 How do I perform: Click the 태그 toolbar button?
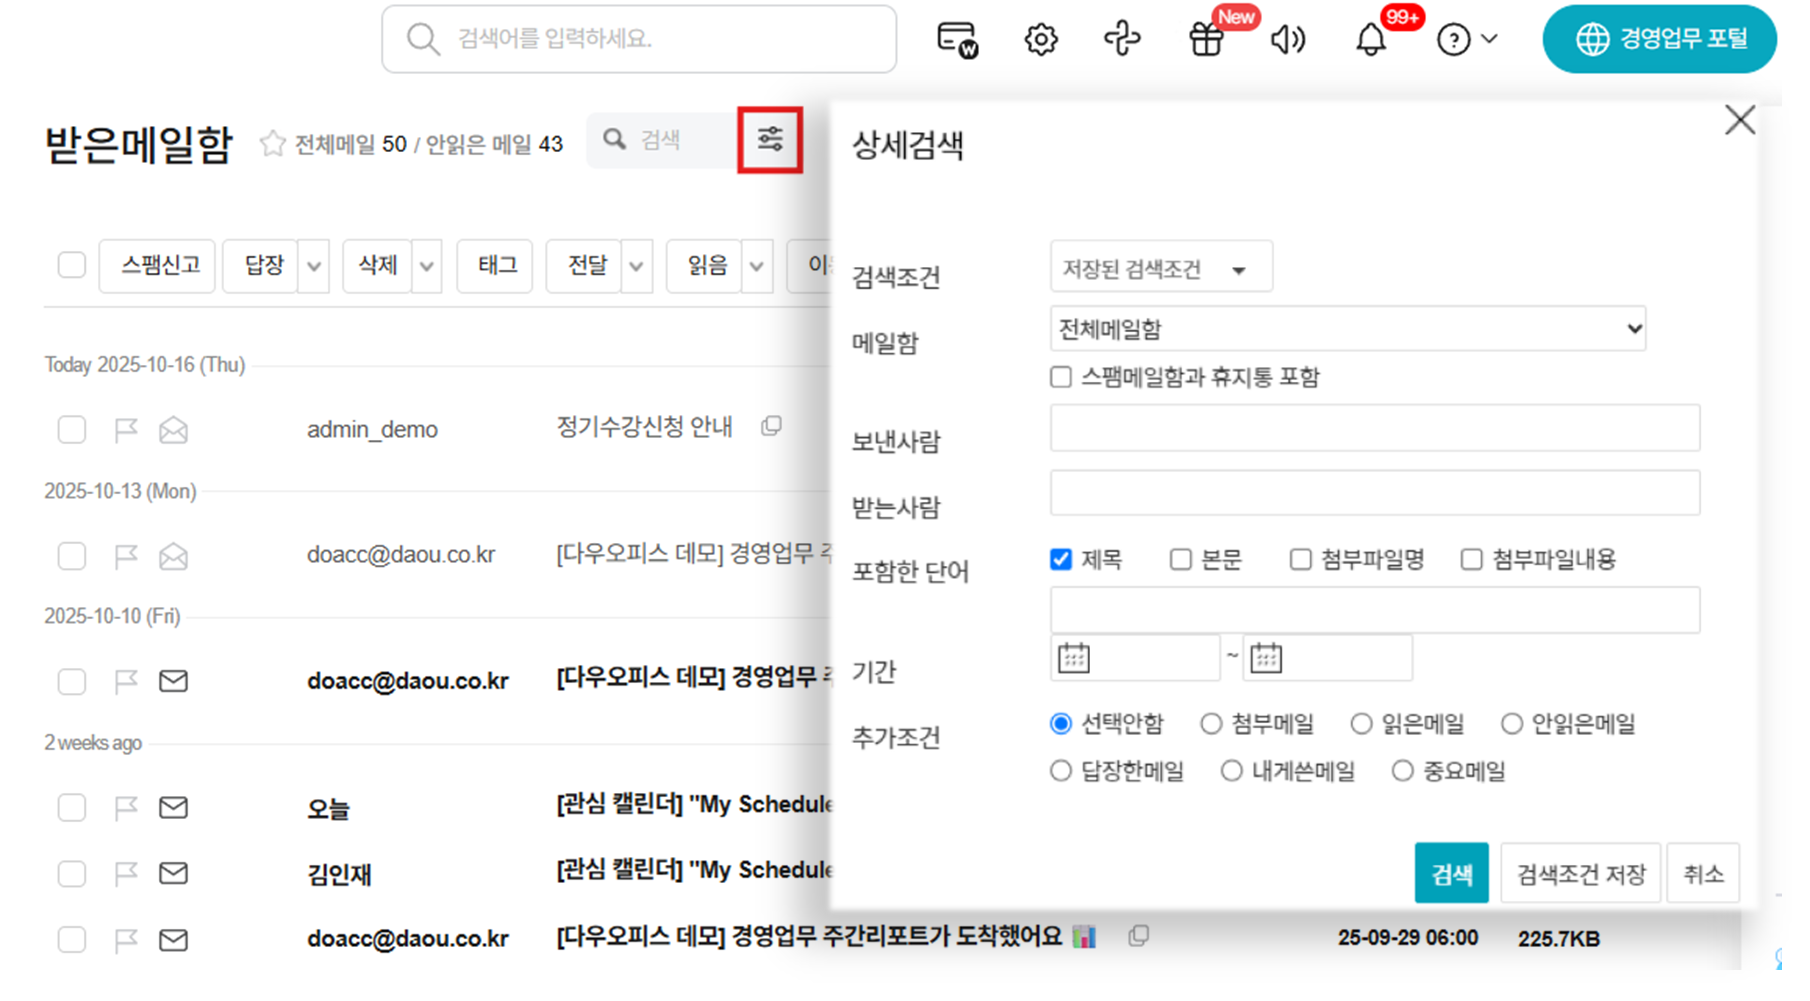tap(496, 266)
